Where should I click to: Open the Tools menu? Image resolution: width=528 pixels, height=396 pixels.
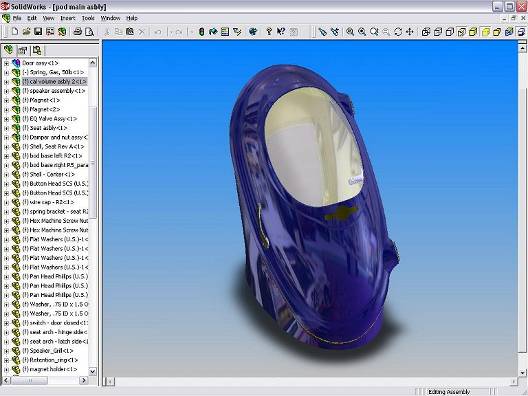tap(88, 18)
